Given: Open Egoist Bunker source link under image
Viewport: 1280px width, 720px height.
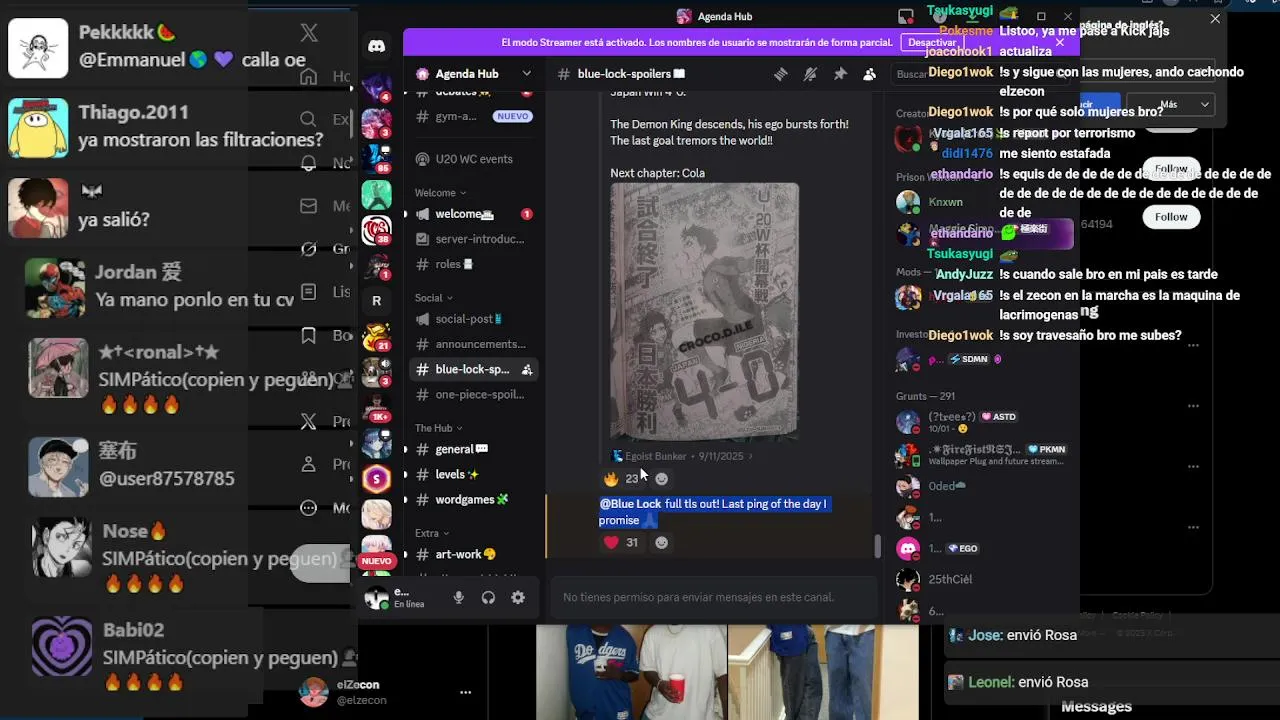Looking at the screenshot, I should point(656,456).
